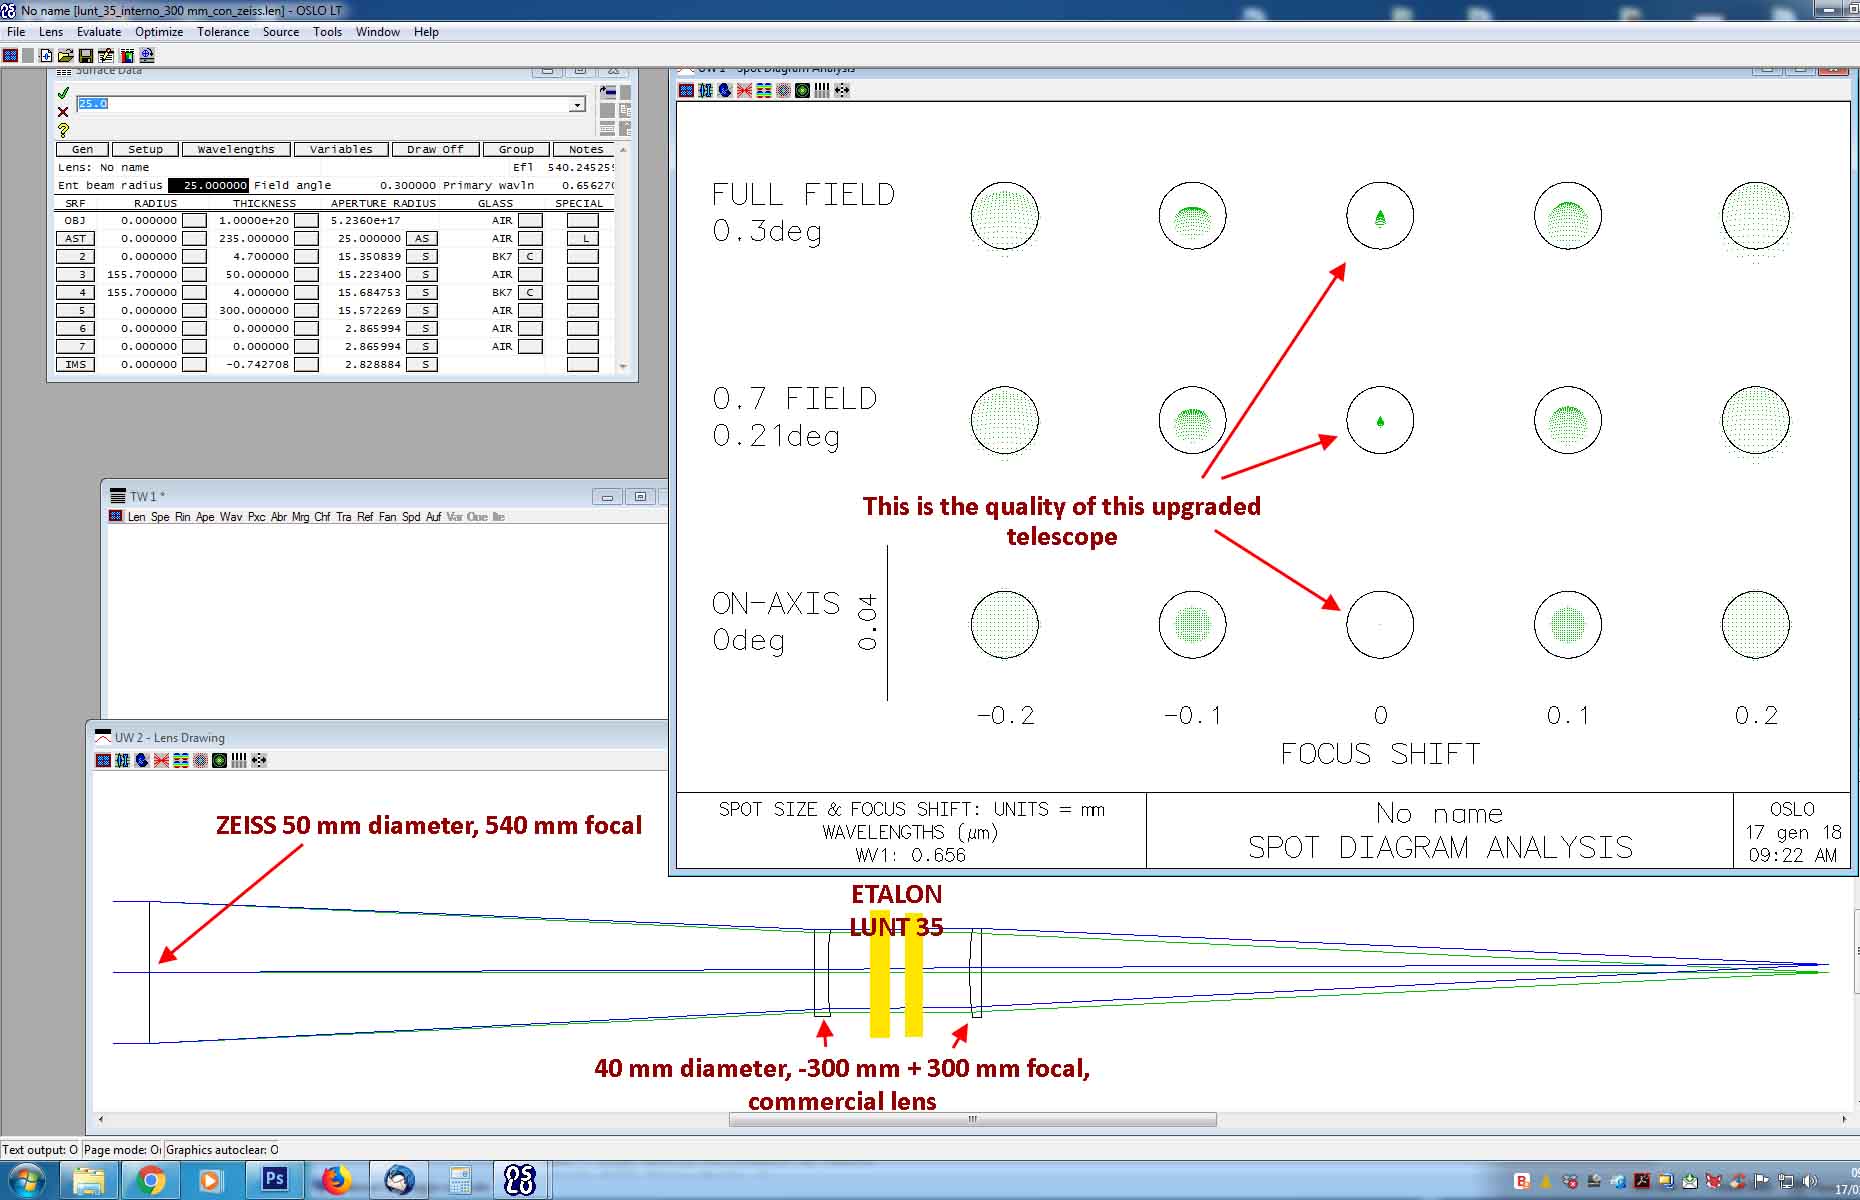This screenshot has height=1200, width=1860.
Task: Select the AST surface row button
Action: coord(76,238)
